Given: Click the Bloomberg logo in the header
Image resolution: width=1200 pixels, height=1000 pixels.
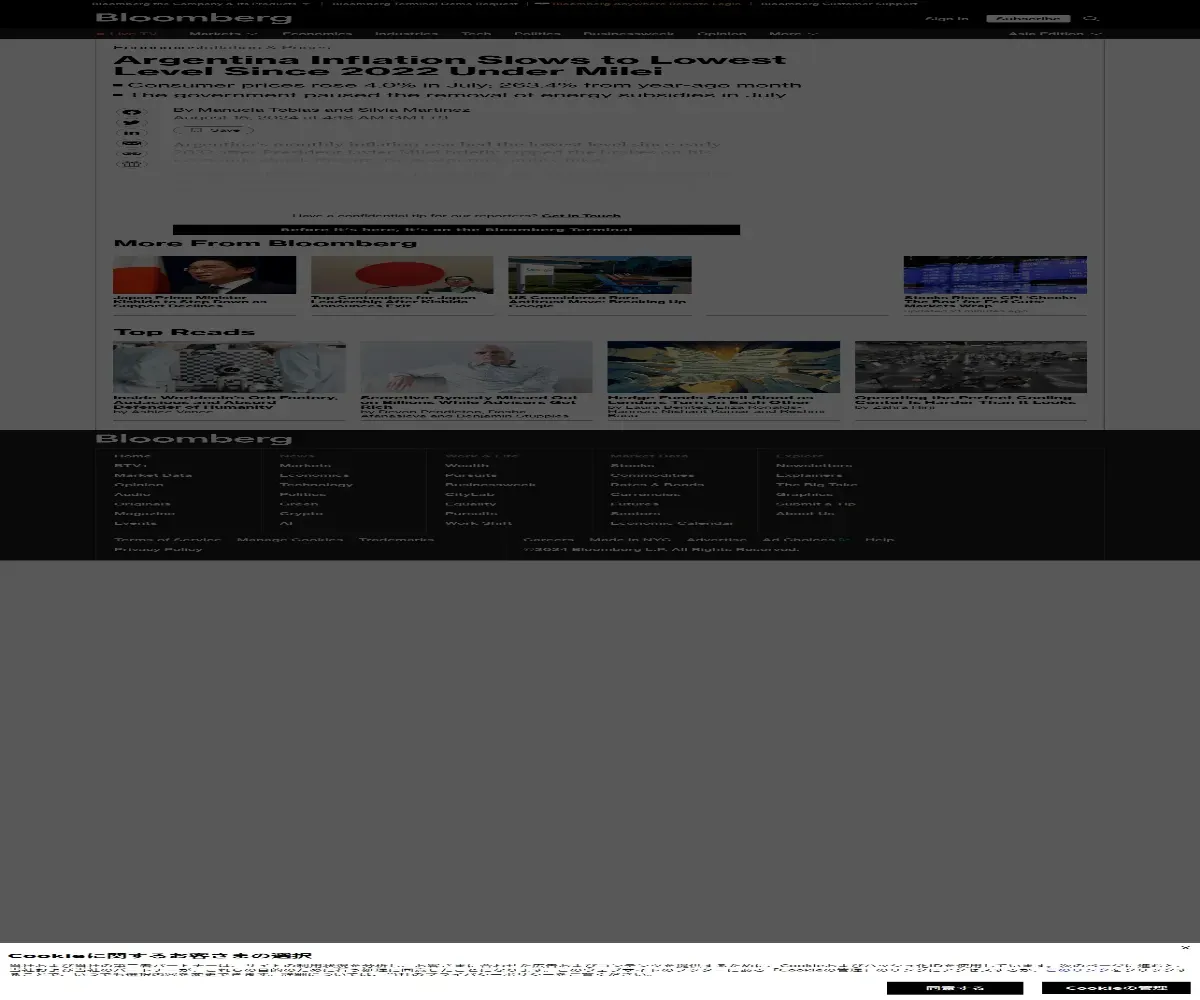Looking at the screenshot, I should click(194, 18).
